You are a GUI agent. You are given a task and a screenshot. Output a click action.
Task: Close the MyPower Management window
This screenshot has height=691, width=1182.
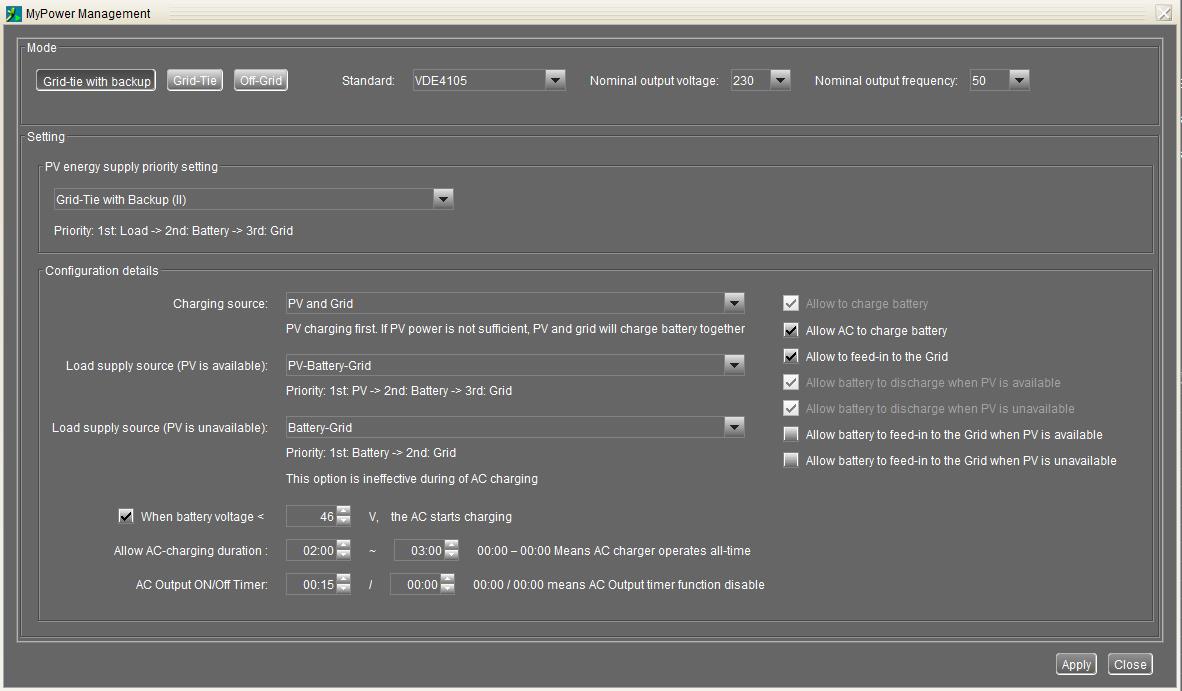tap(1163, 13)
